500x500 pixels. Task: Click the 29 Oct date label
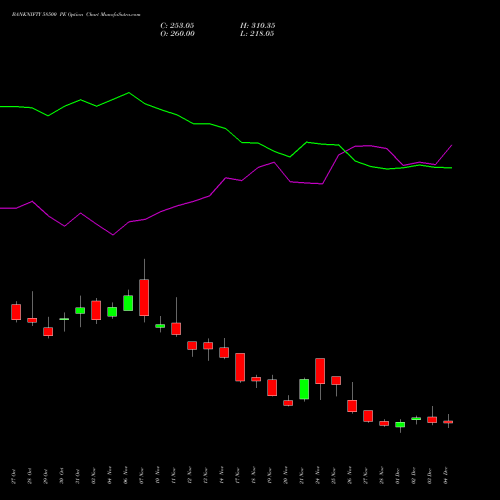click(45, 476)
